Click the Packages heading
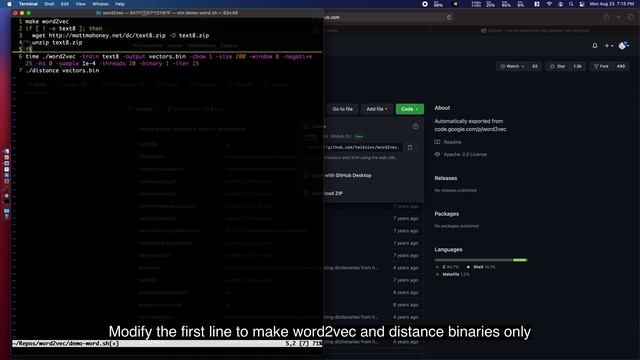The width and height of the screenshot is (640, 360). [x=447, y=214]
